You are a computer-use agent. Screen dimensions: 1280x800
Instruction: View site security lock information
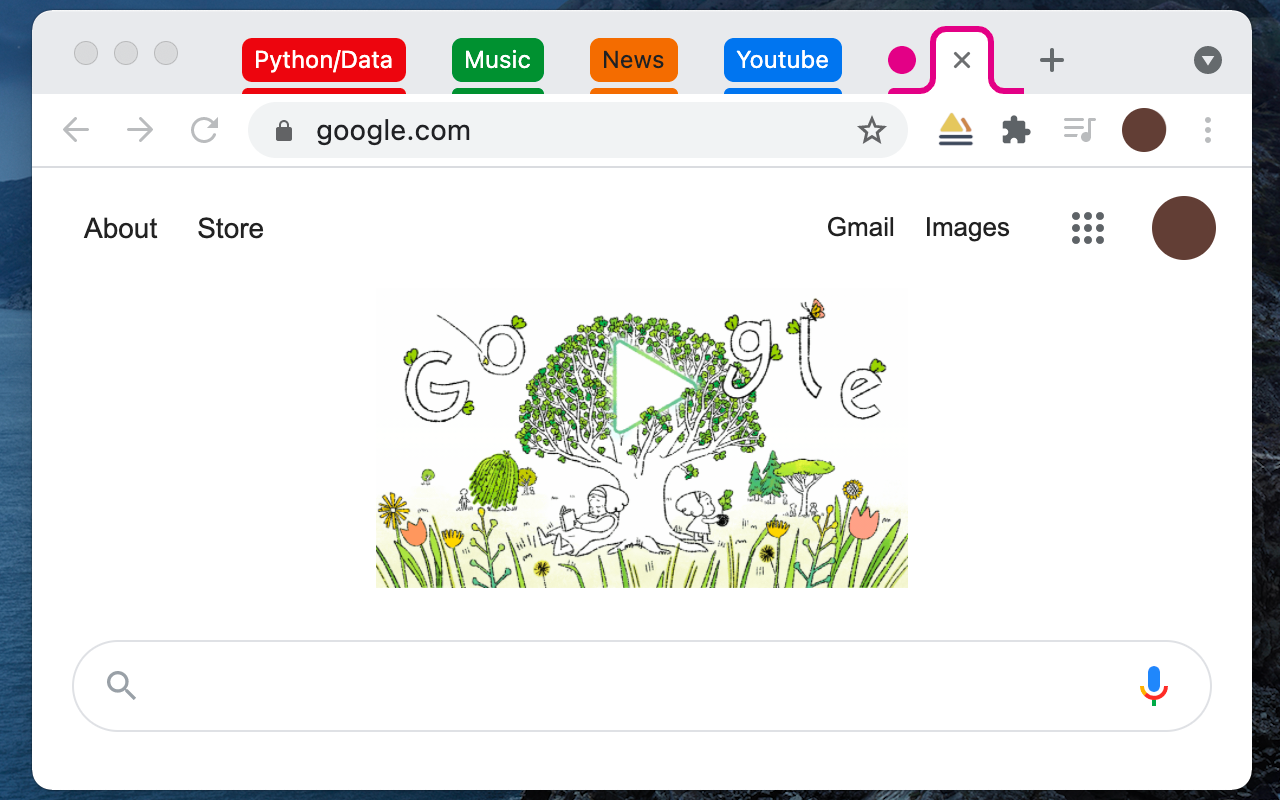pos(284,131)
